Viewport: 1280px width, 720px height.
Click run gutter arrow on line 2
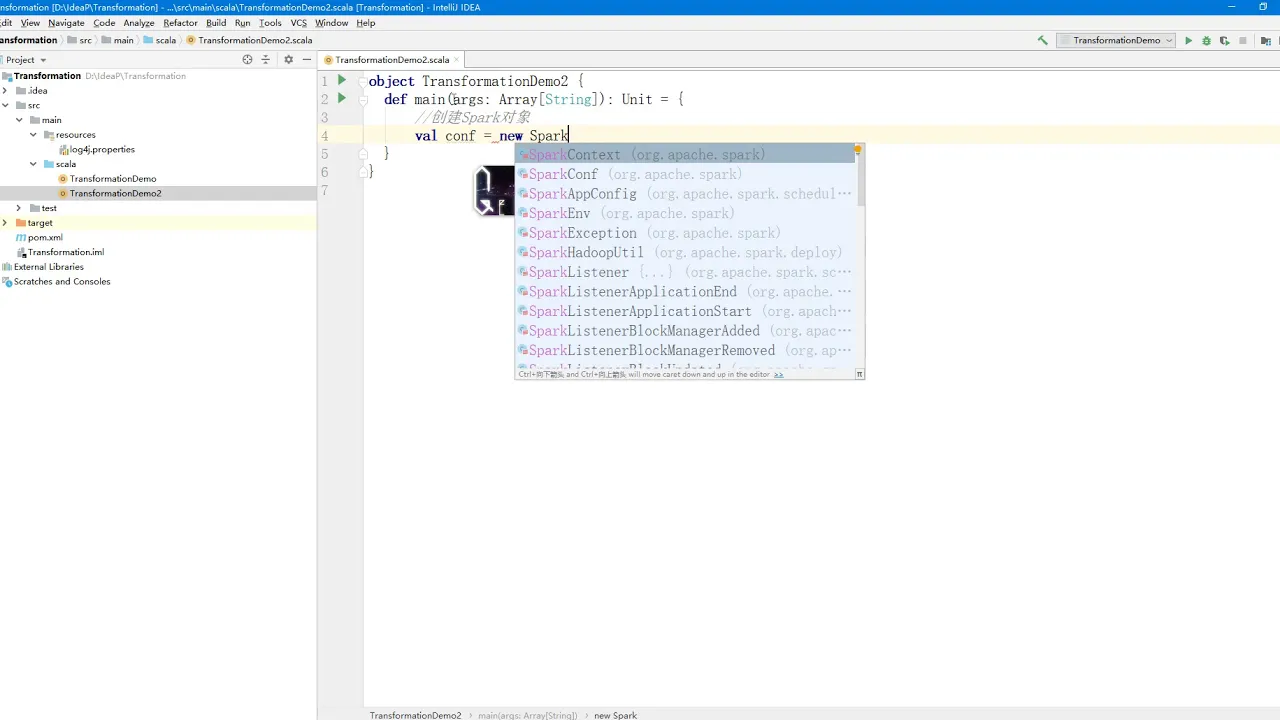pyautogui.click(x=341, y=98)
